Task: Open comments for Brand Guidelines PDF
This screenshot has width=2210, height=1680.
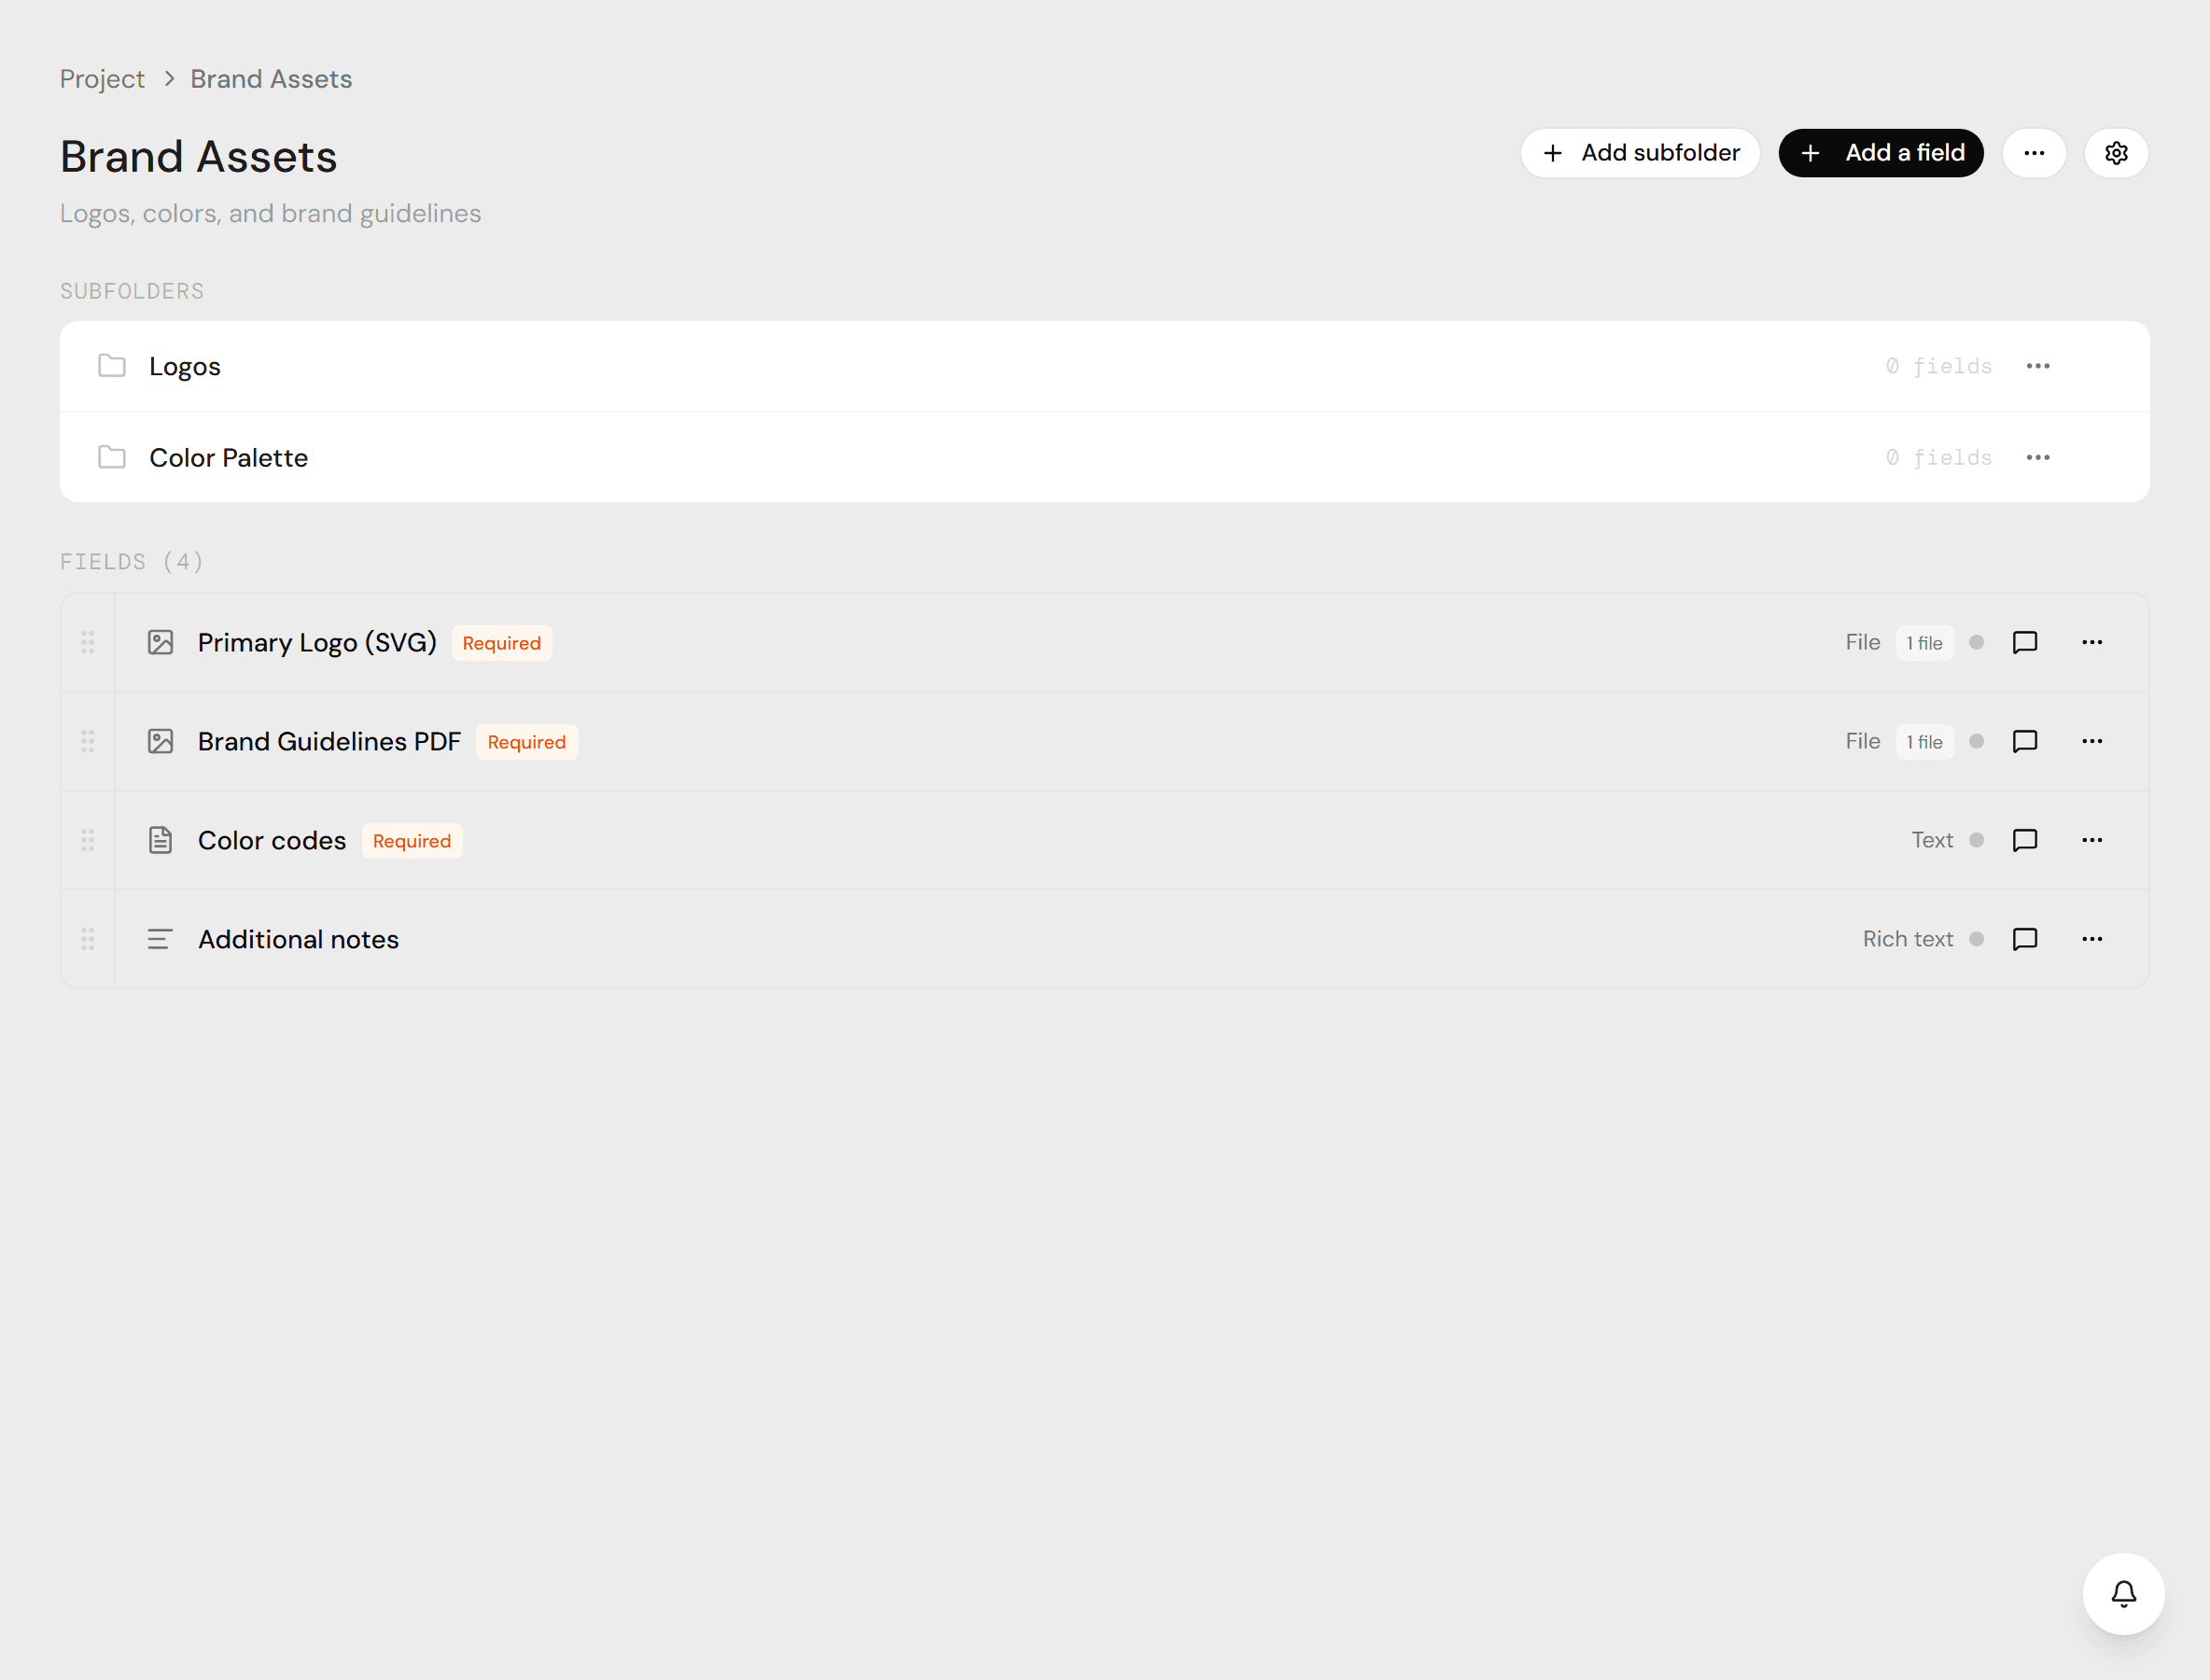Action: pos(2024,741)
